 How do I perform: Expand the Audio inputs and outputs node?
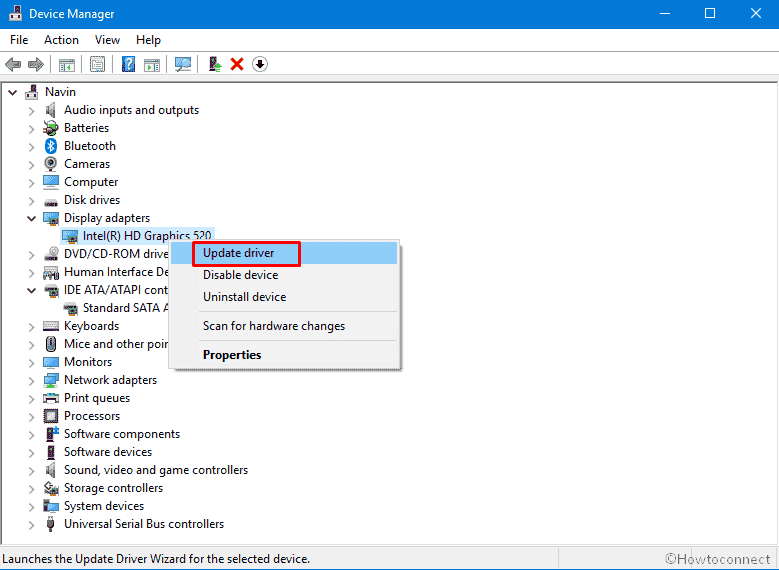click(x=31, y=110)
